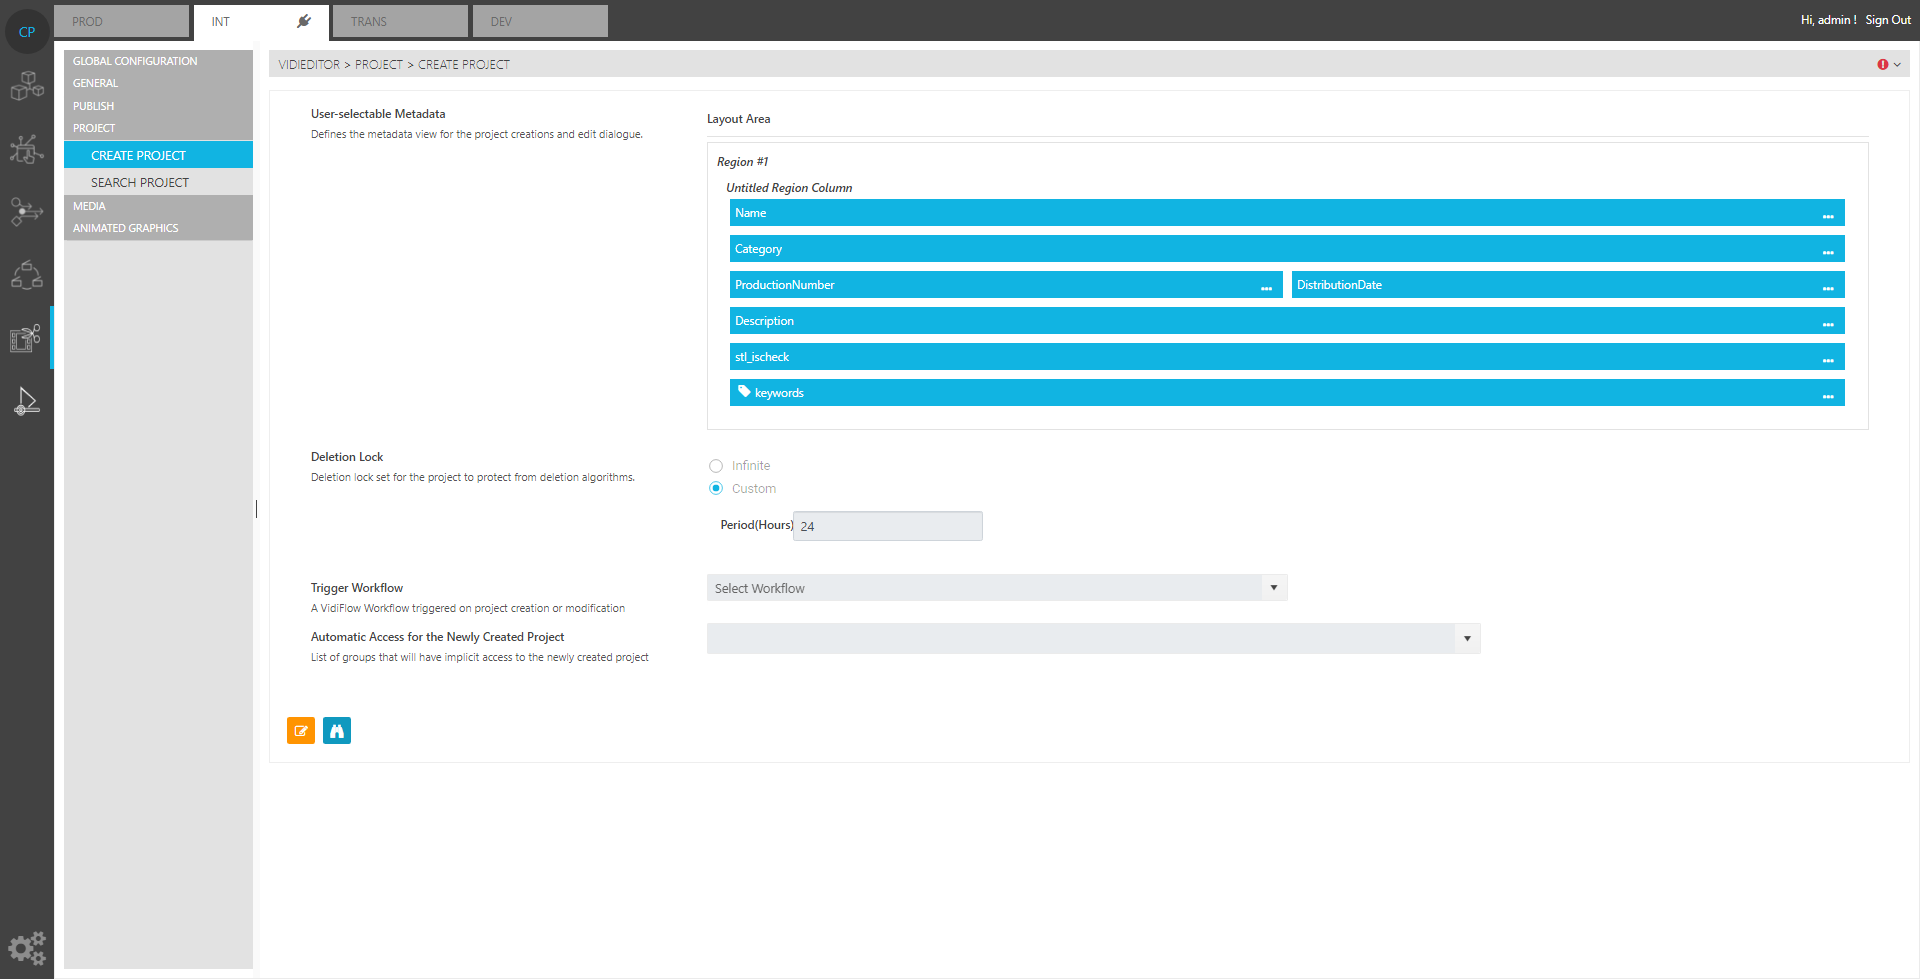Switch to the PROD tab
The height and width of the screenshot is (979, 1920).
pos(121,20)
